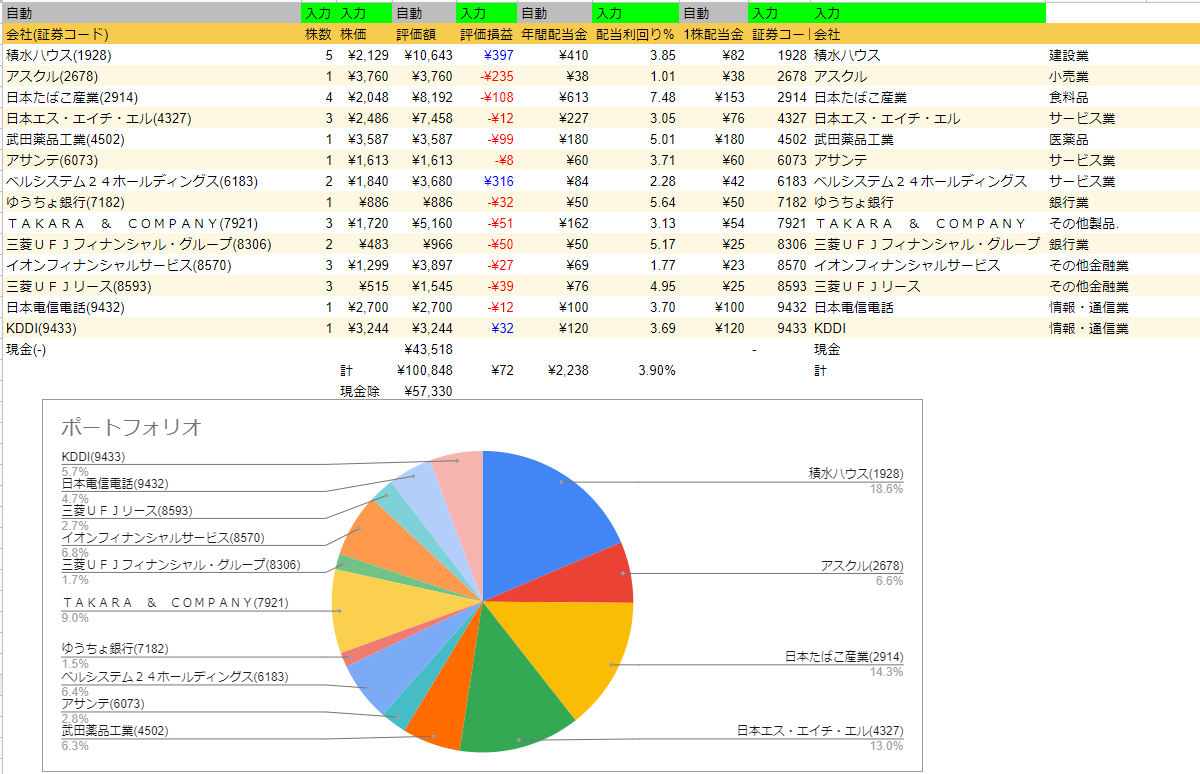Click the ベルシステム24ホールディングス(6183) chart label
This screenshot has width=1200, height=774.
point(174,677)
